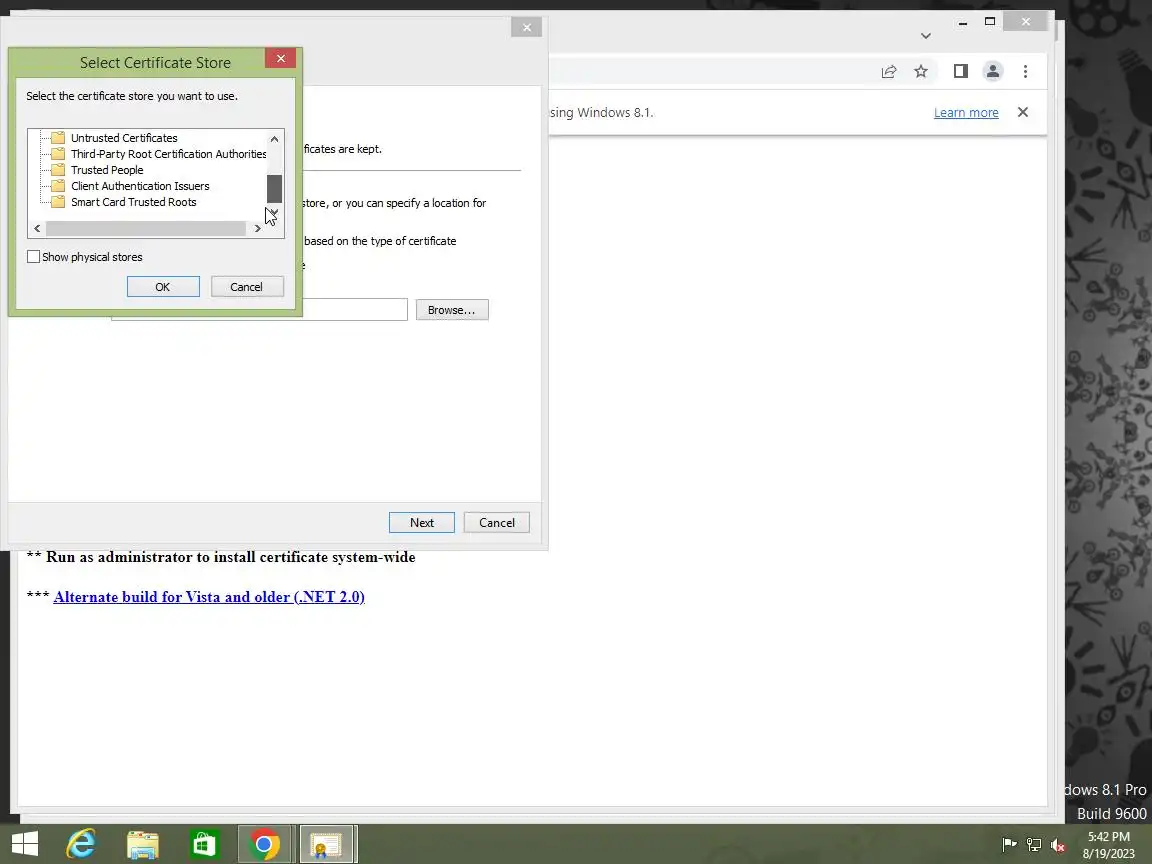Open Chrome's three-dot menu
This screenshot has height=864, width=1152.
point(1025,71)
